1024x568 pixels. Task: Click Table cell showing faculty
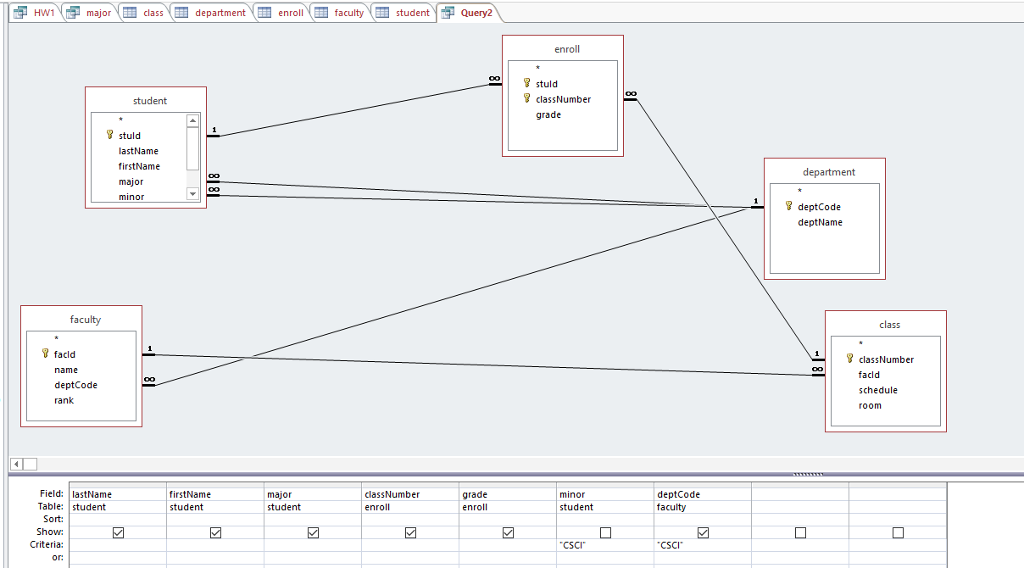703,507
